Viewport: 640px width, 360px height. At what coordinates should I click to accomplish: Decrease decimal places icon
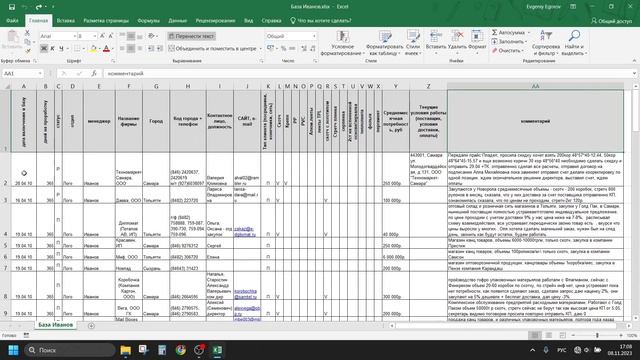313,49
